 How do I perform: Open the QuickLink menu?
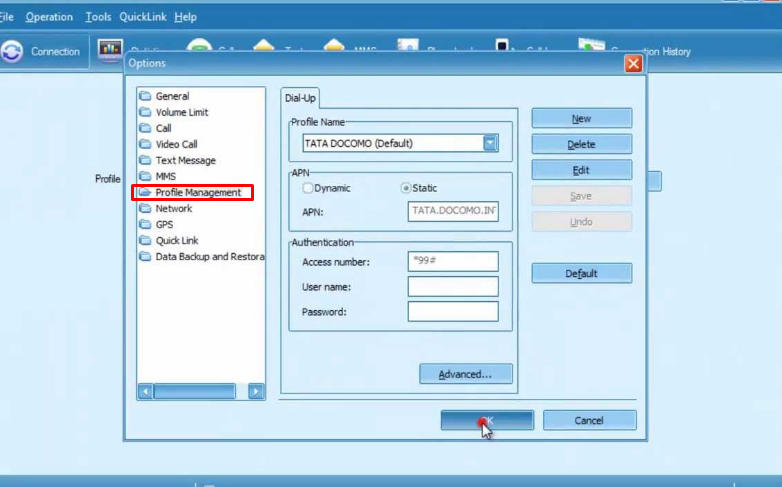tap(143, 17)
